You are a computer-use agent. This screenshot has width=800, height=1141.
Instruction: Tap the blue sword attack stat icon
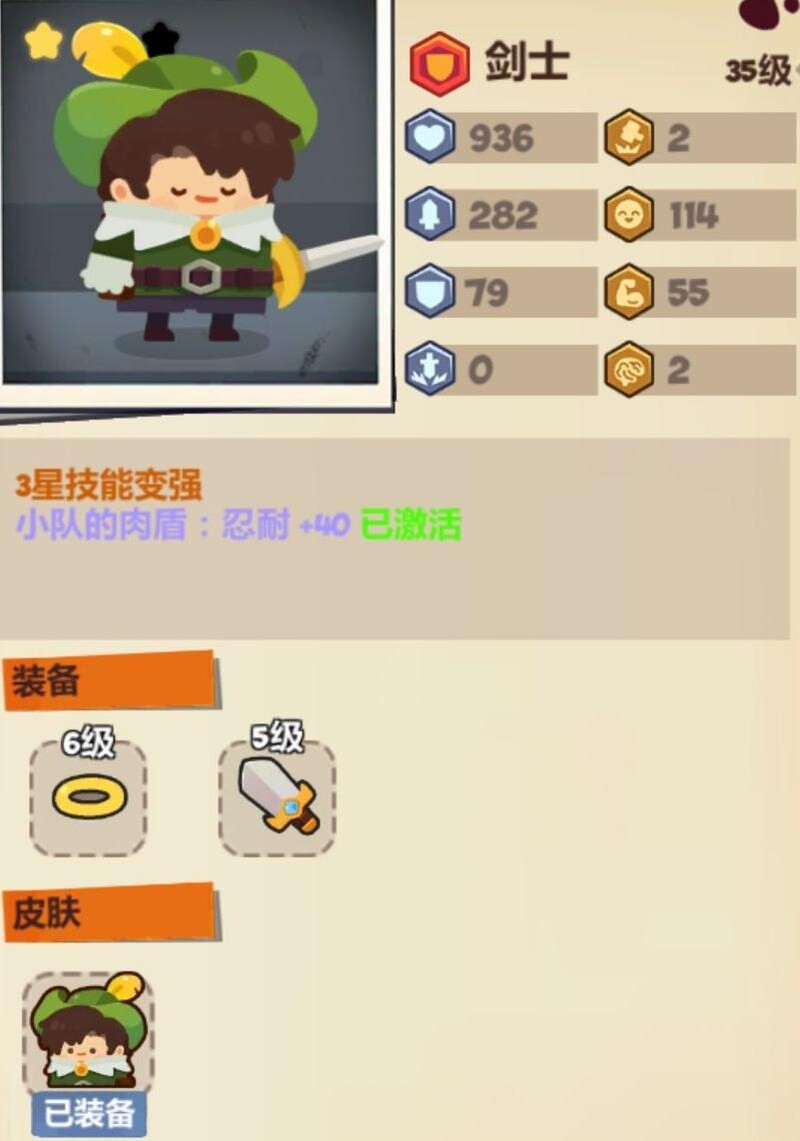click(430, 214)
